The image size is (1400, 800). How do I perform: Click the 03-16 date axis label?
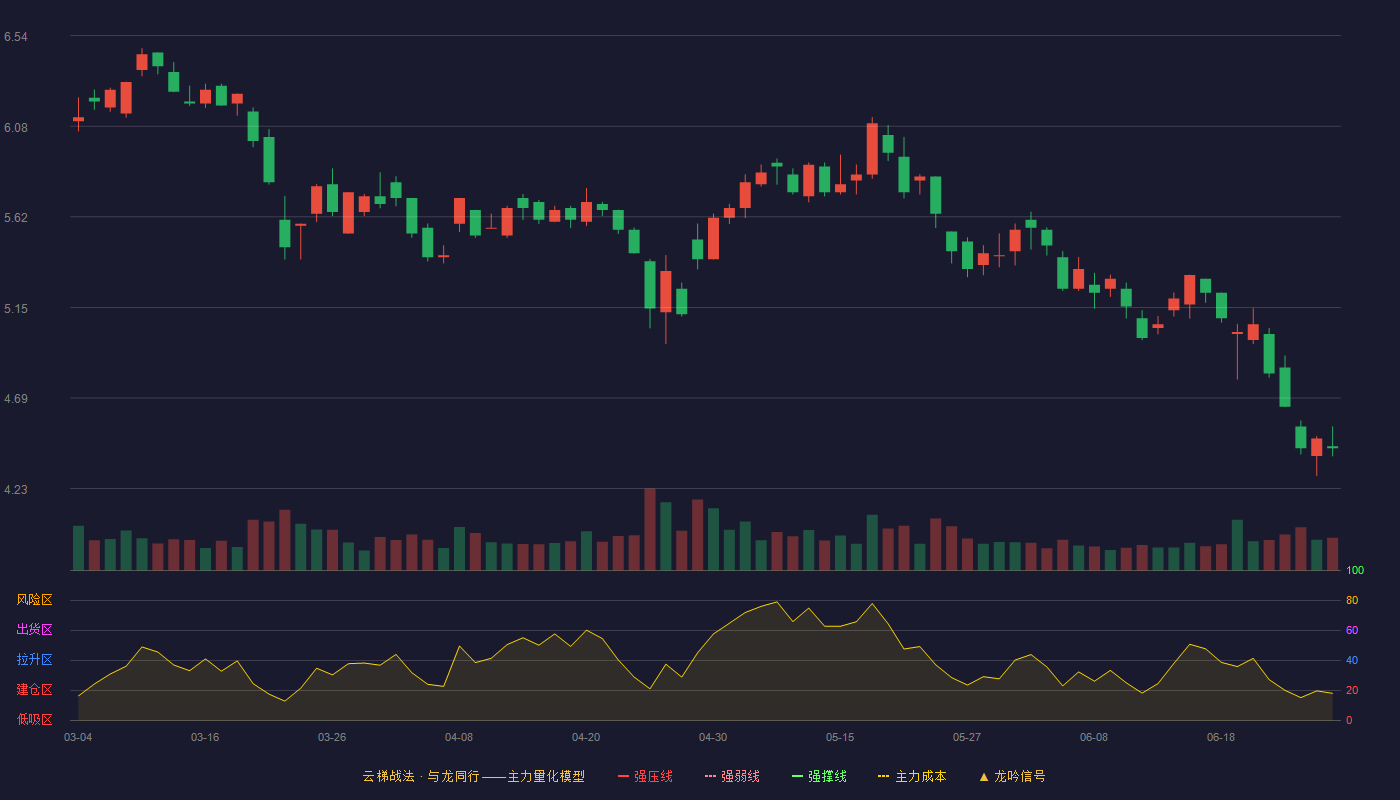(x=205, y=737)
